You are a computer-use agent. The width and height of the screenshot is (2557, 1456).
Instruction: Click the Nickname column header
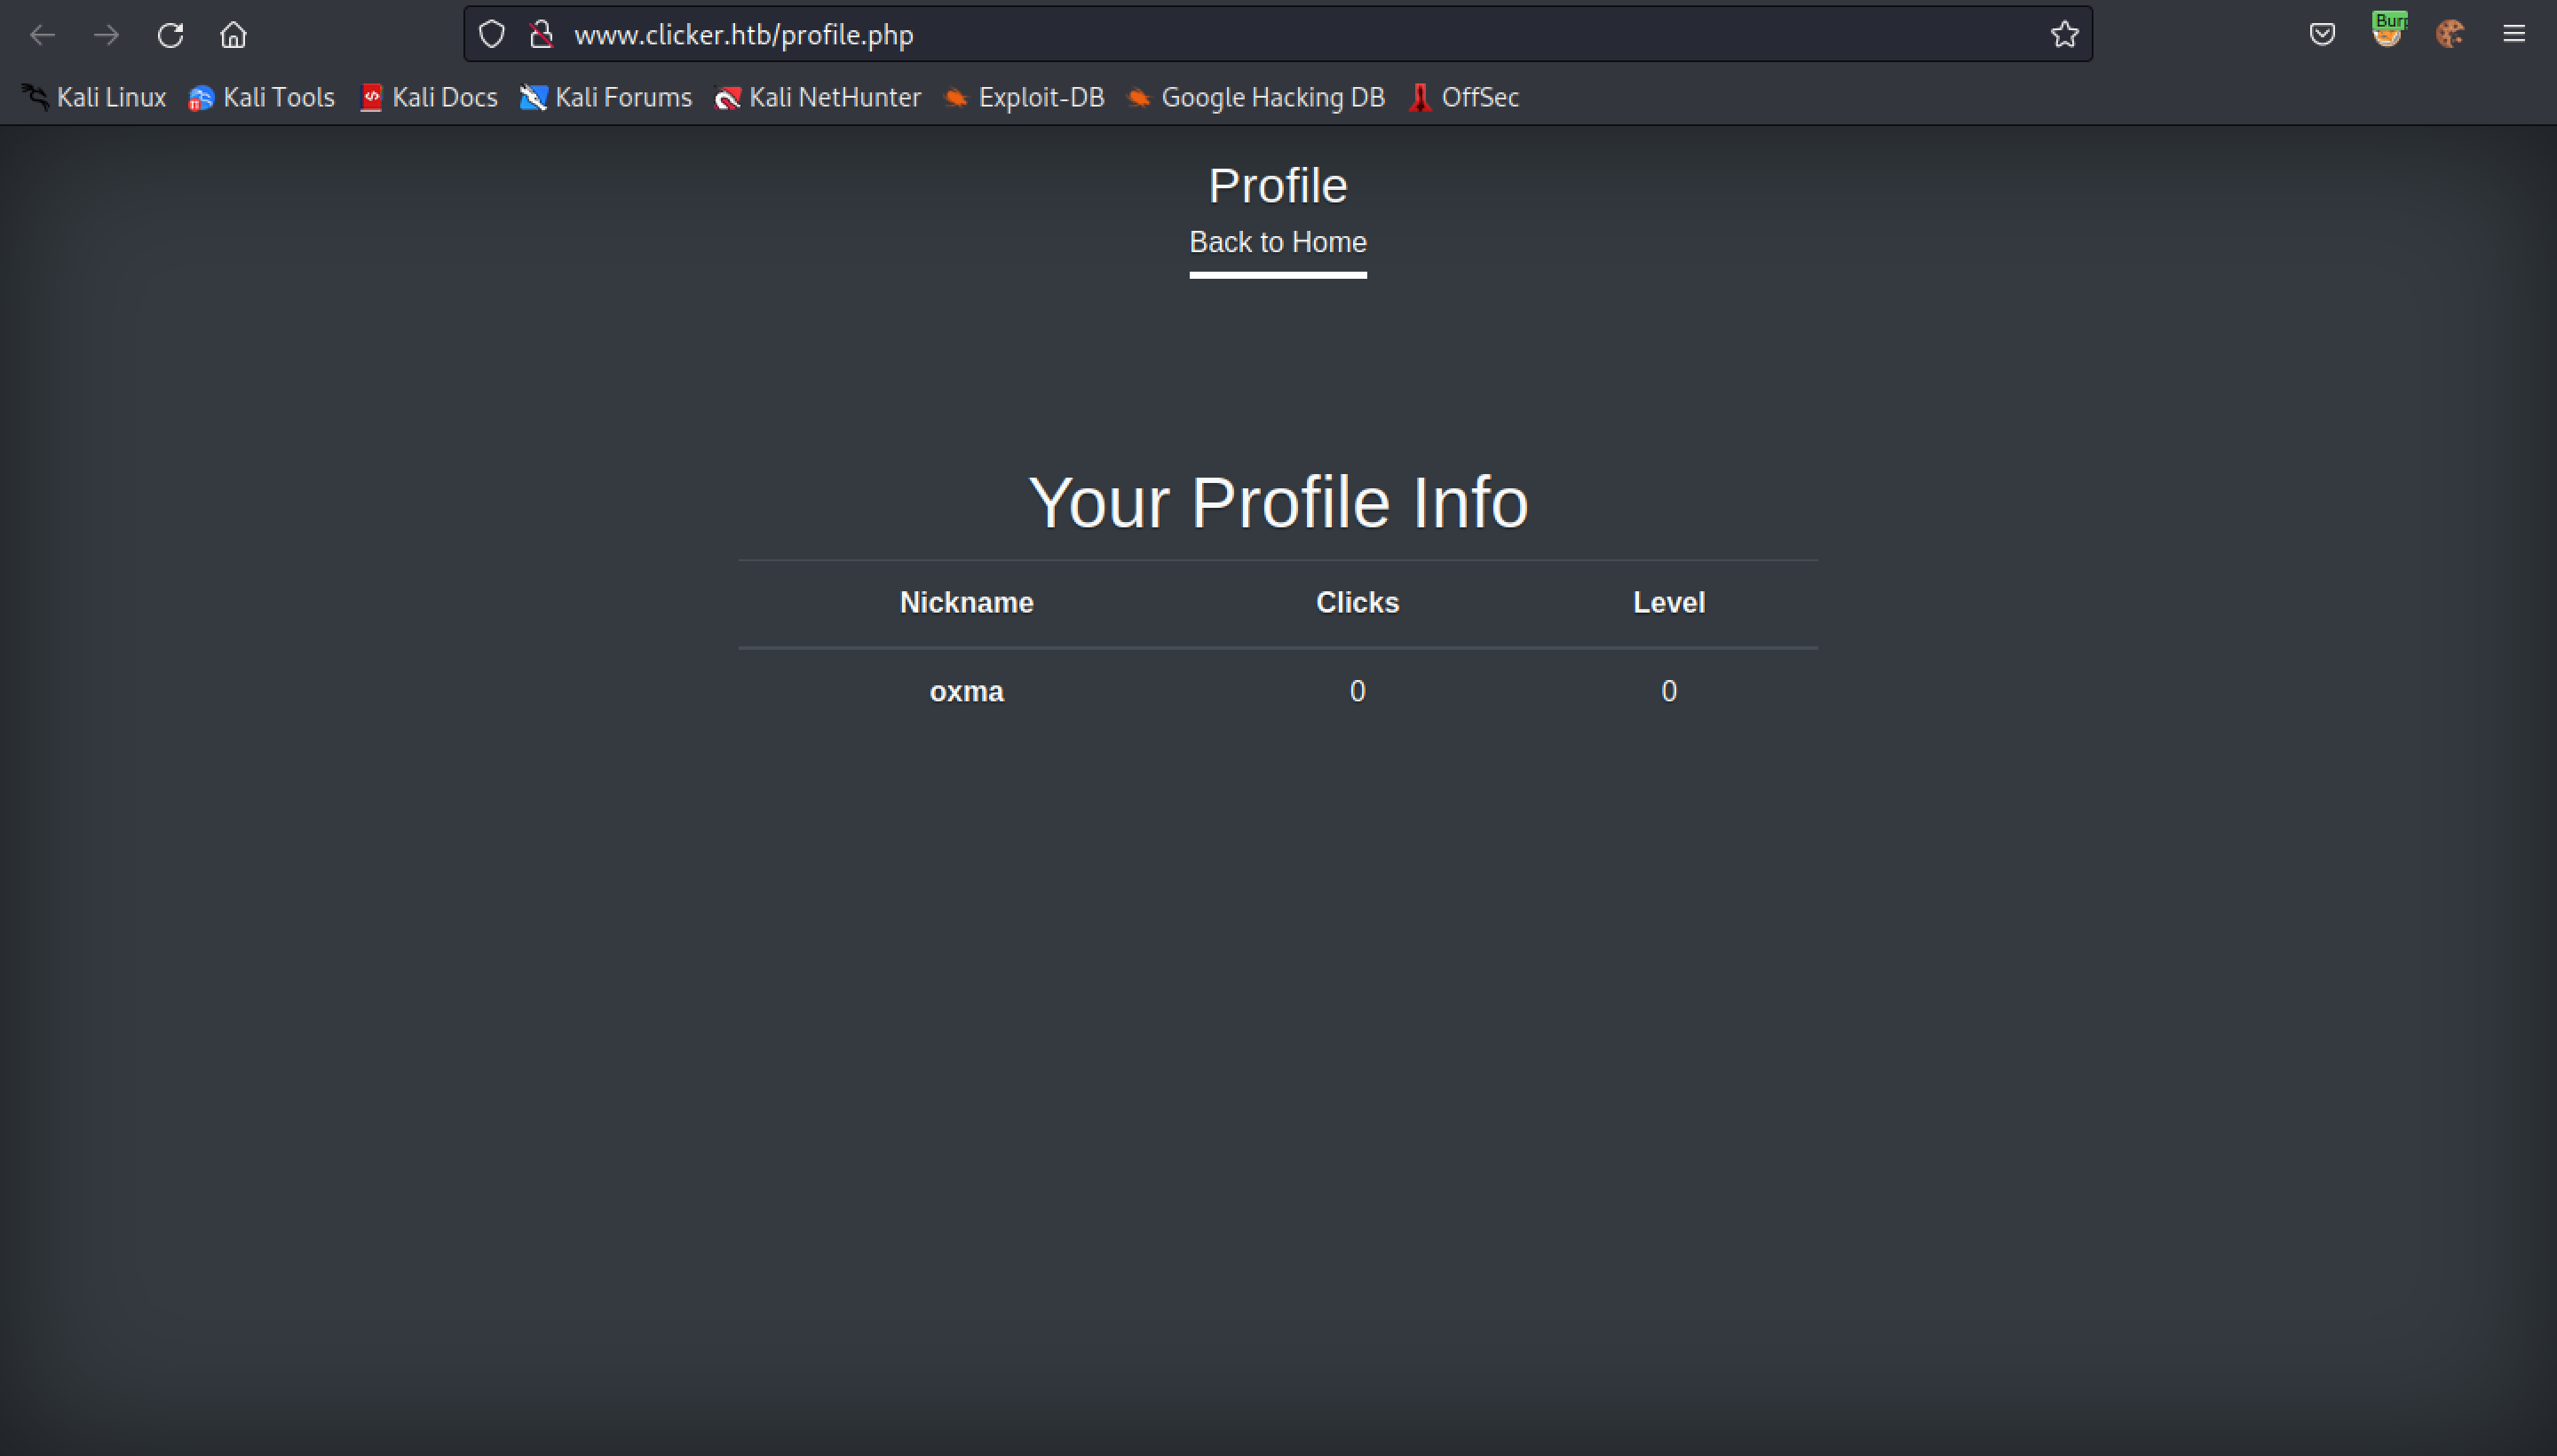pyautogui.click(x=966, y=603)
